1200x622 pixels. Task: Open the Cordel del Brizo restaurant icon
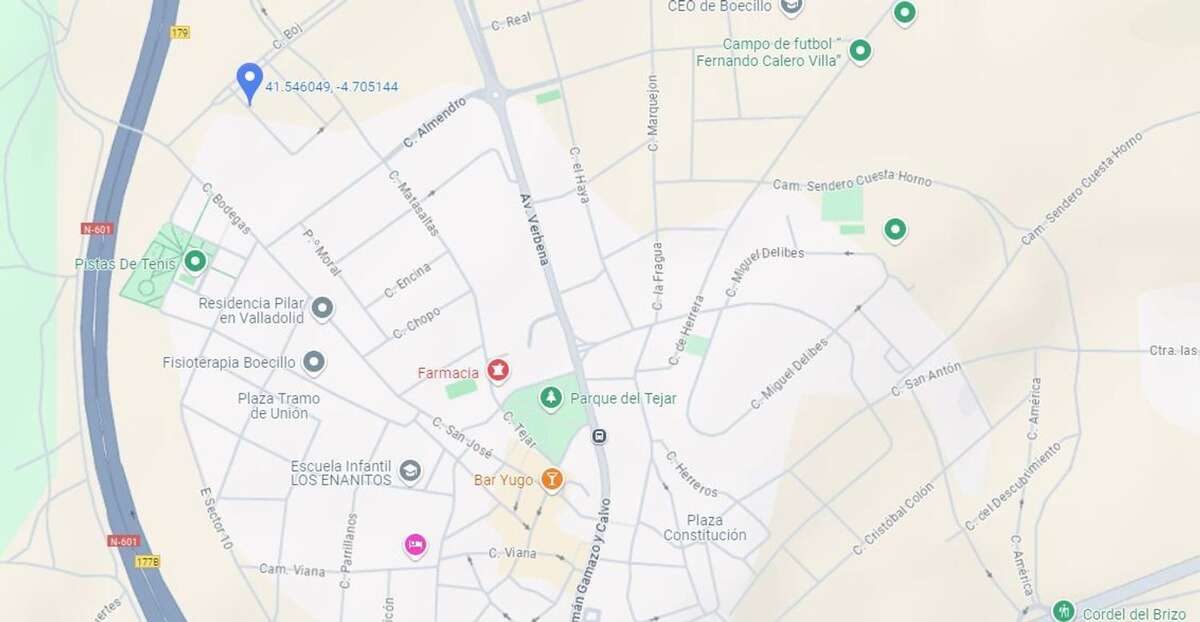click(x=1065, y=609)
